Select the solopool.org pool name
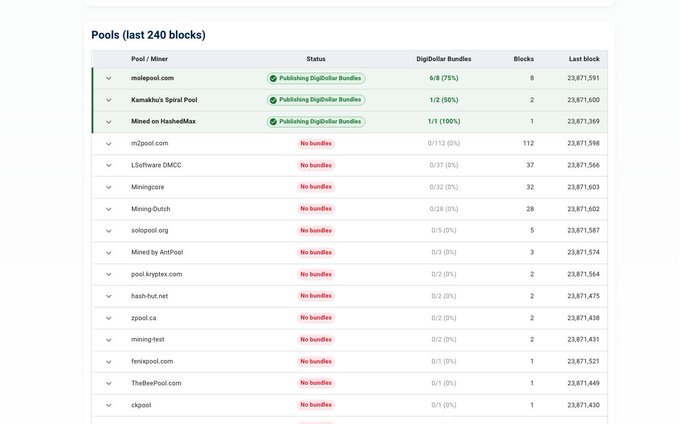The width and height of the screenshot is (680, 424). pos(150,231)
